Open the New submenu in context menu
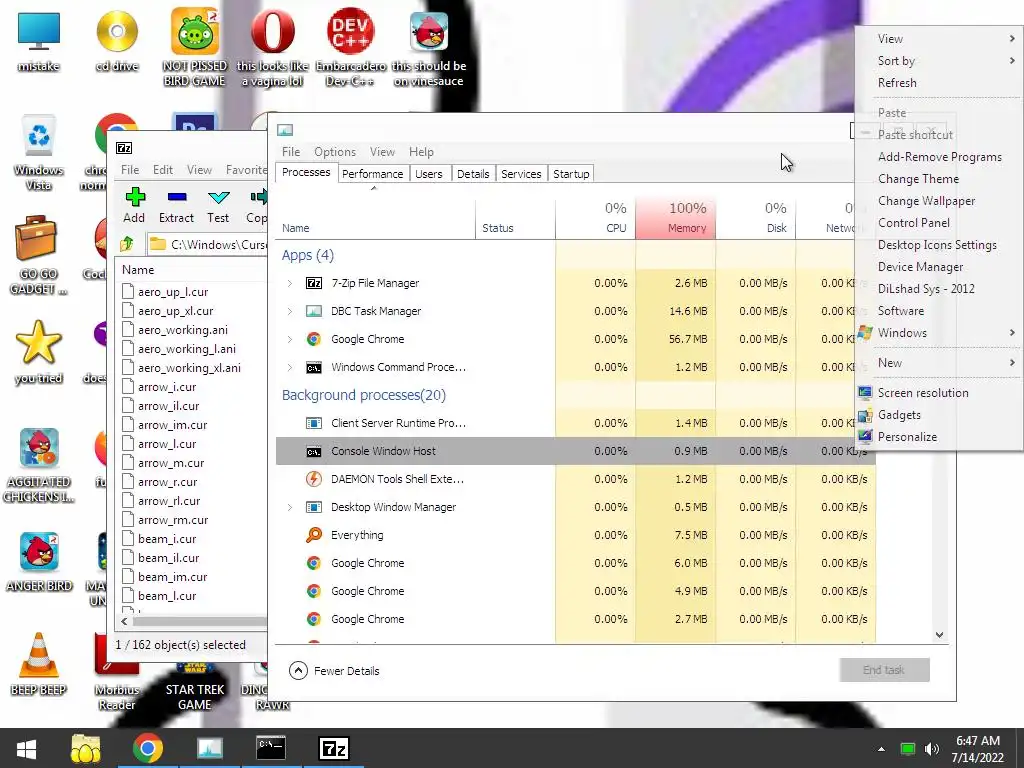 click(x=939, y=362)
